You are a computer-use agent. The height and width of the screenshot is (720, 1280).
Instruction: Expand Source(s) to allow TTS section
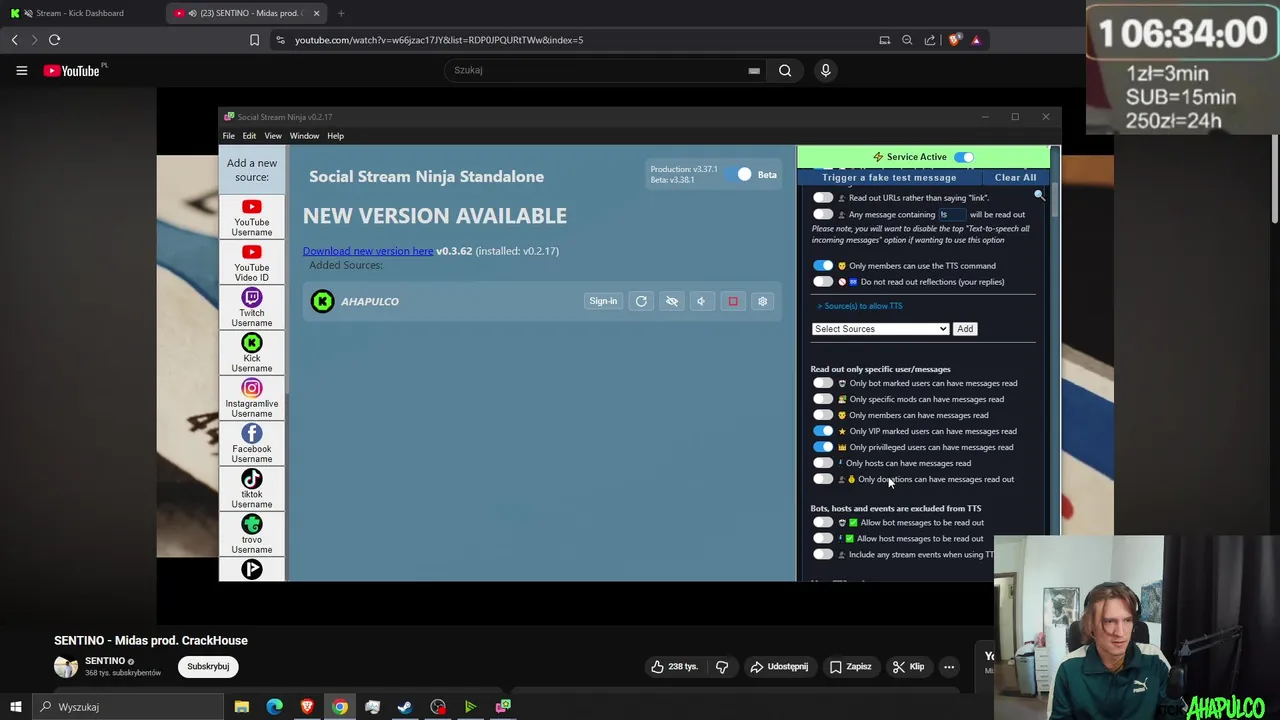860,306
